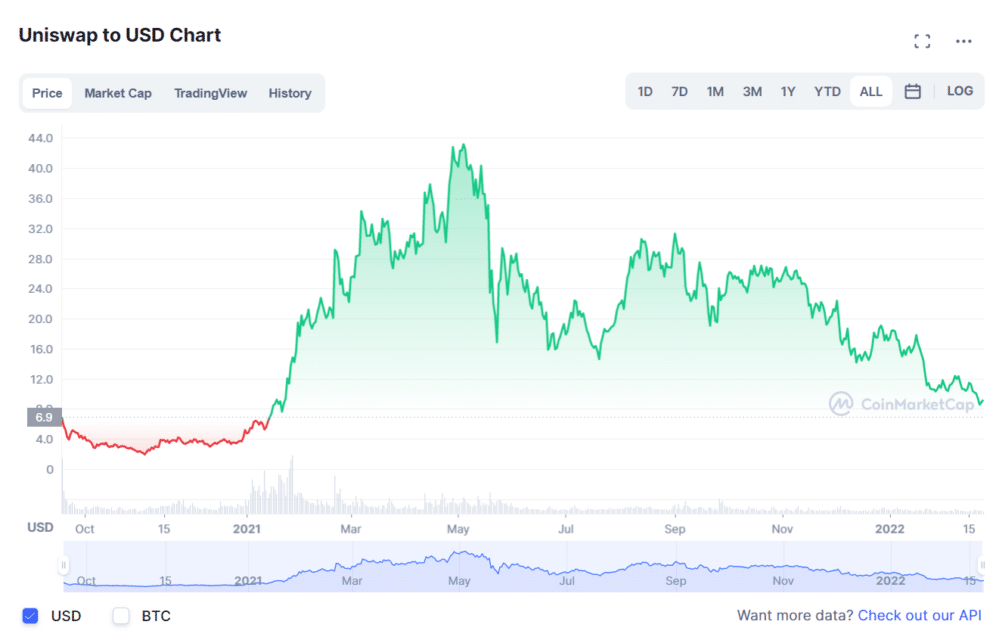The image size is (996, 640).
Task: Switch to the TradingView tab
Action: coord(210,93)
